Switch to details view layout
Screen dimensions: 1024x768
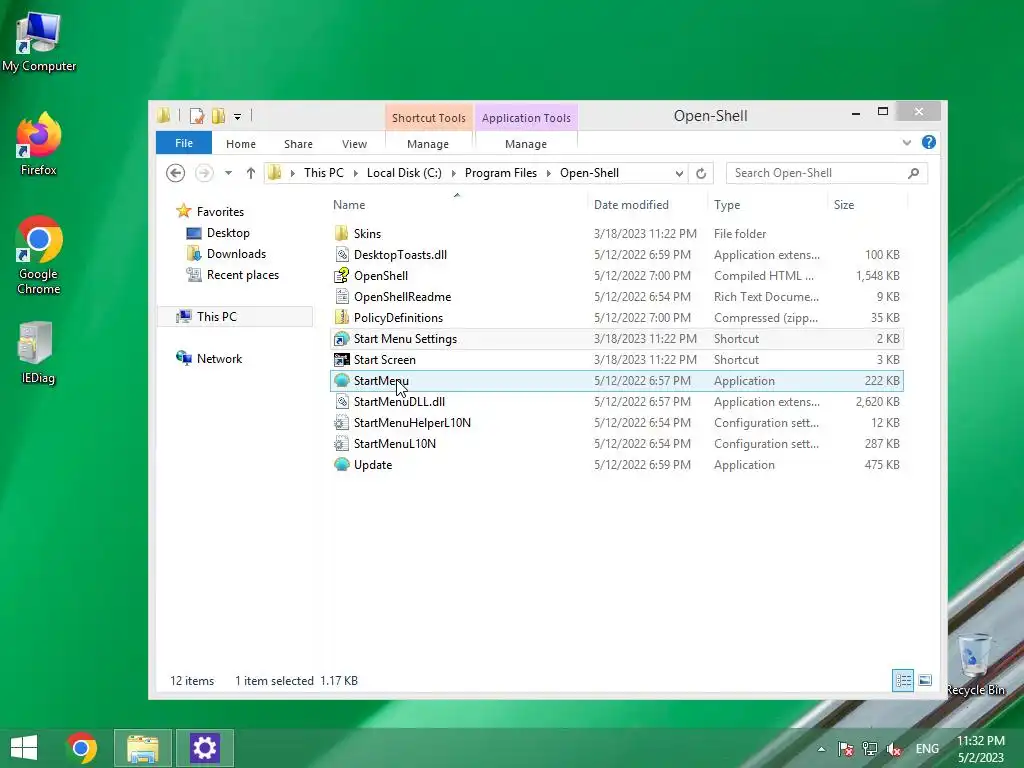(x=903, y=680)
